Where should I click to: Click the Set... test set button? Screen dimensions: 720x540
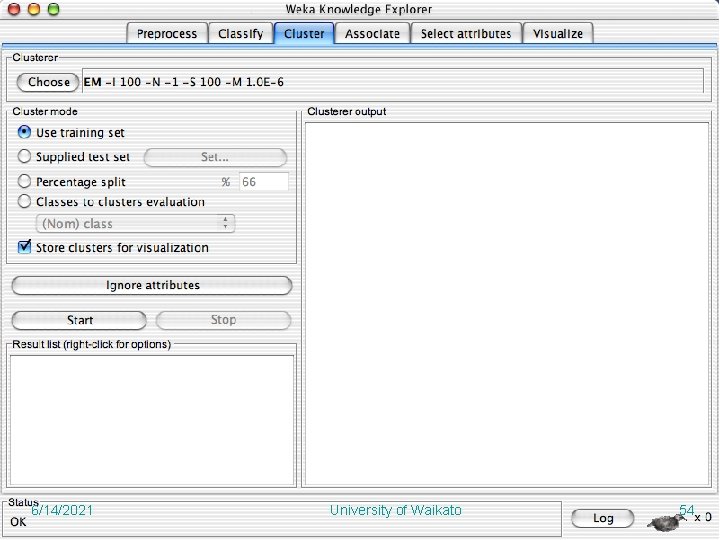point(215,157)
